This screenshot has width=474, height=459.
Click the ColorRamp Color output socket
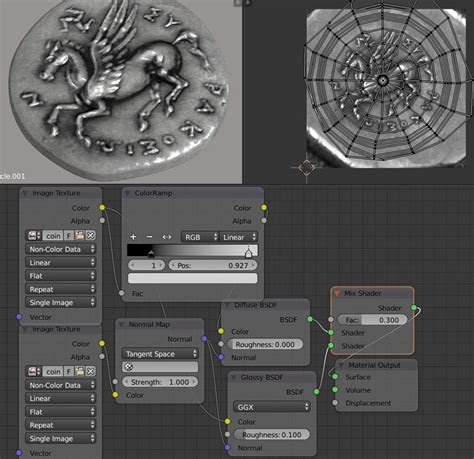(x=264, y=207)
